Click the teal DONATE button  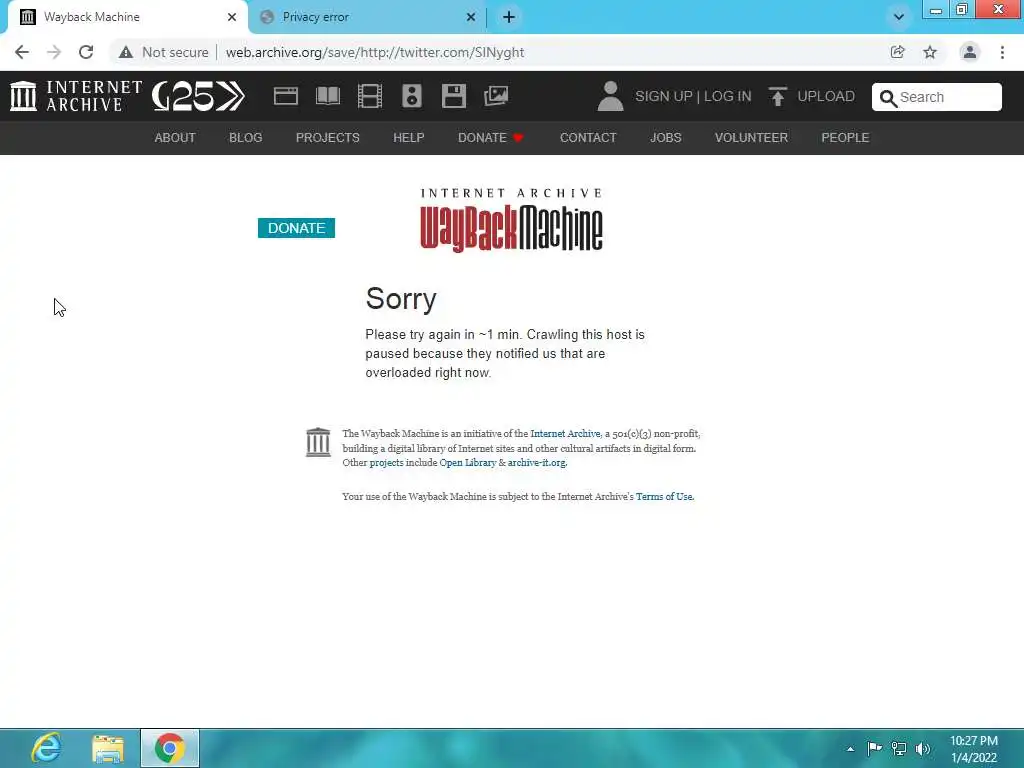pos(296,228)
